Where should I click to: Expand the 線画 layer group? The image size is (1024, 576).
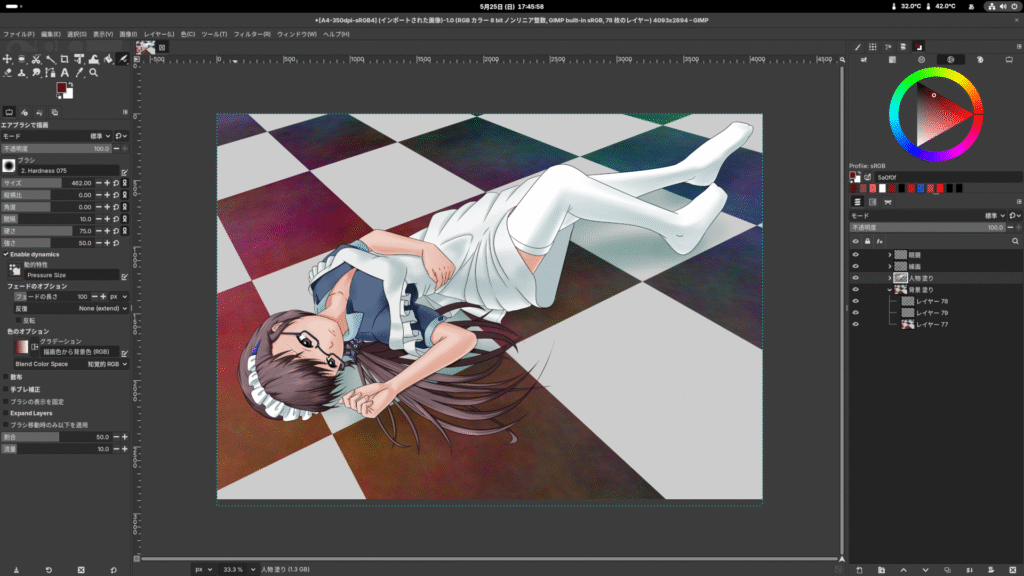click(x=889, y=266)
